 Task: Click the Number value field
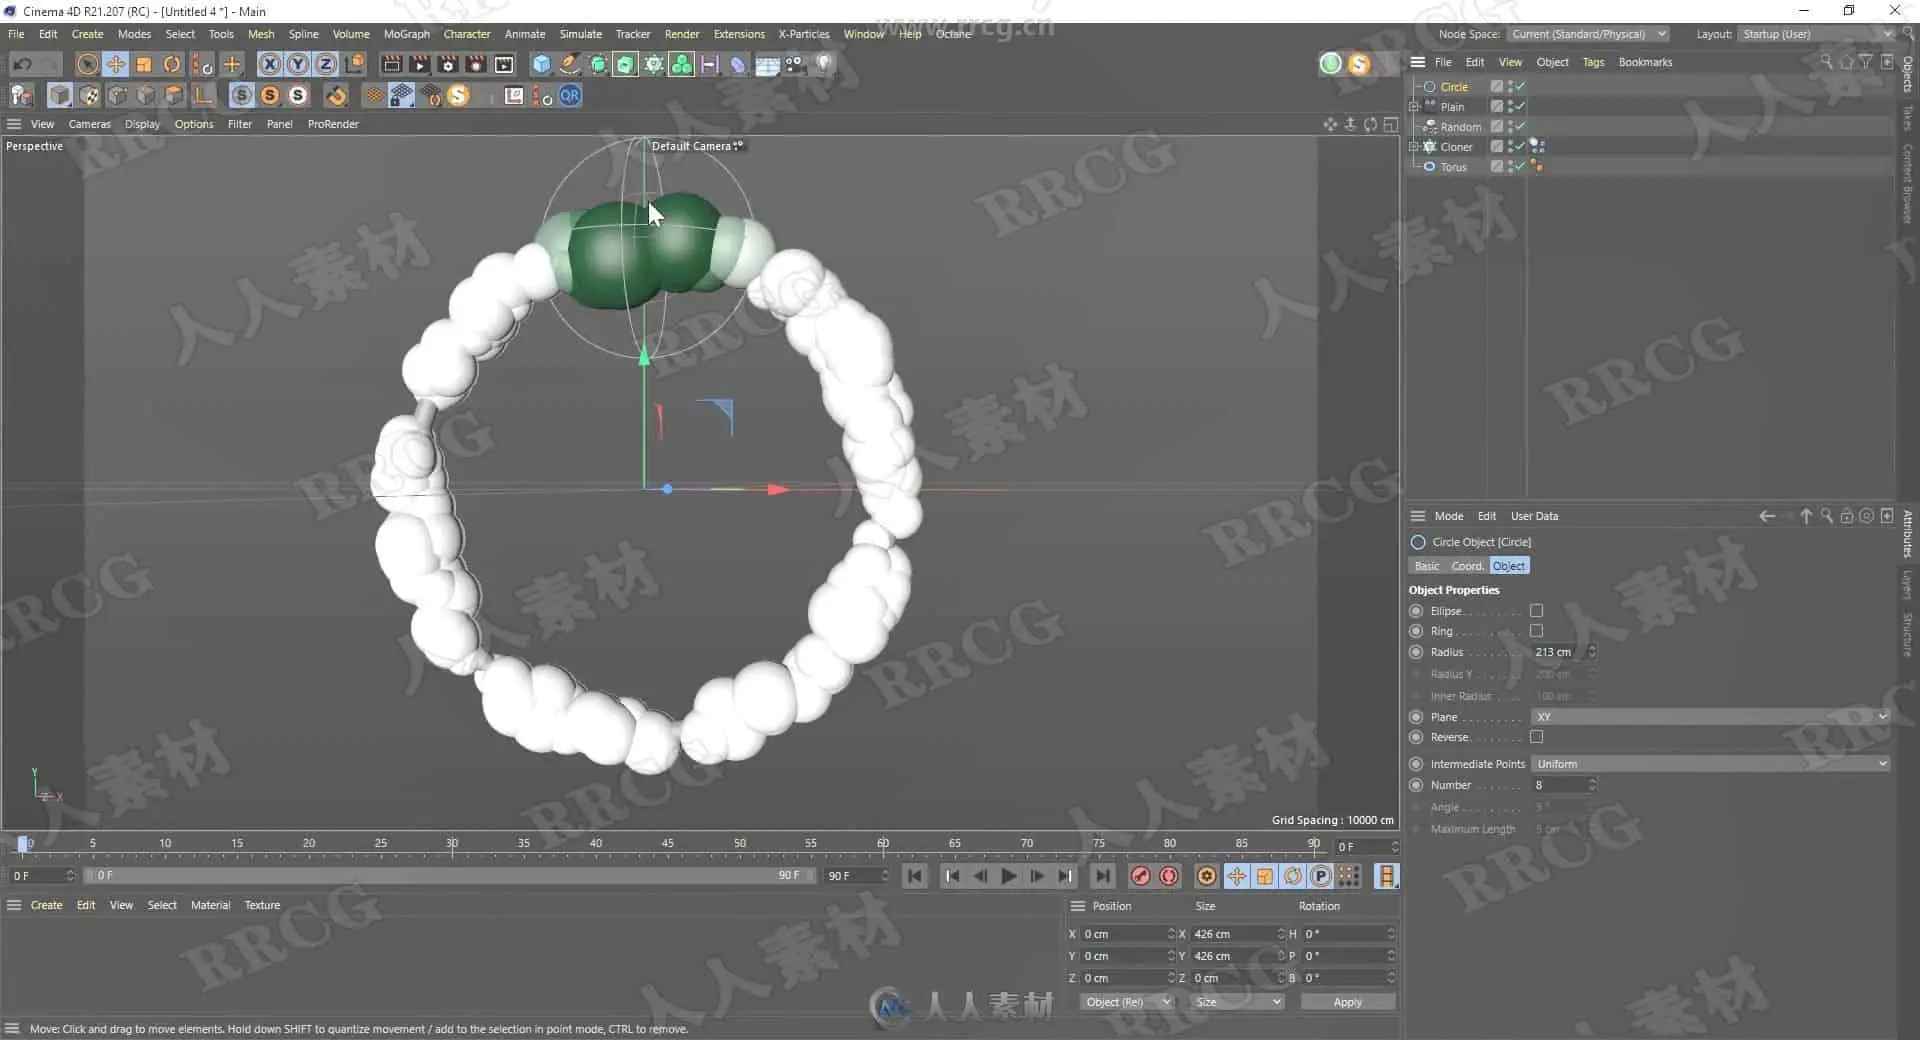[x=1558, y=785]
